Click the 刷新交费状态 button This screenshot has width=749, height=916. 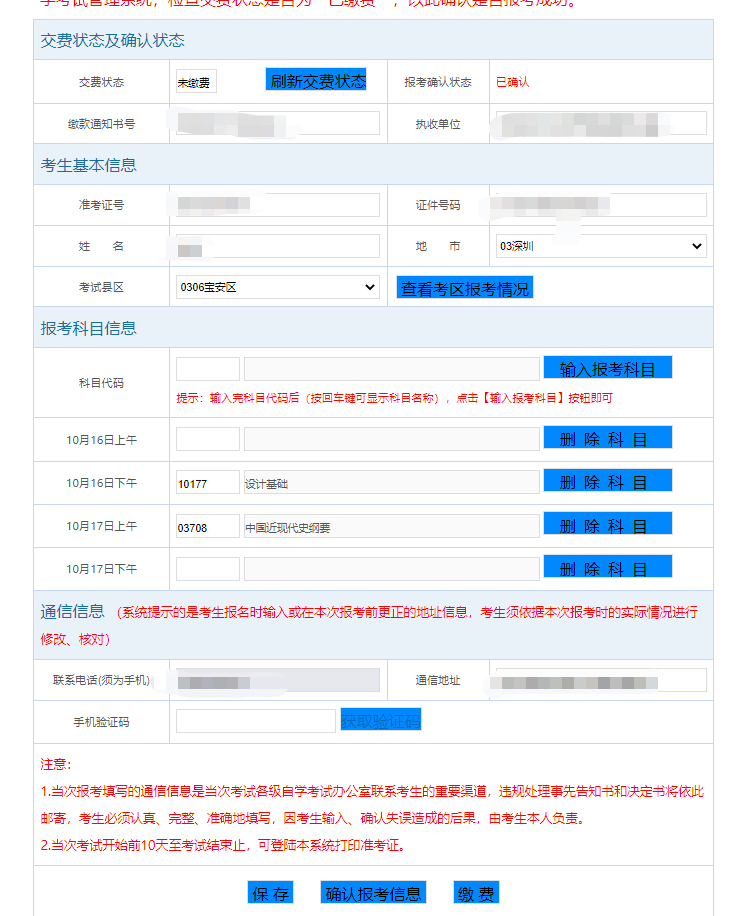pyautogui.click(x=316, y=81)
